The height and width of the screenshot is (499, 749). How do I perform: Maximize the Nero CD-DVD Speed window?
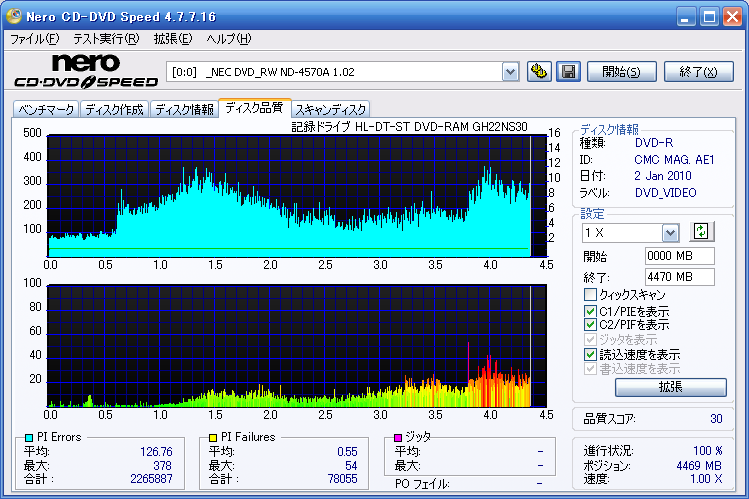(709, 17)
